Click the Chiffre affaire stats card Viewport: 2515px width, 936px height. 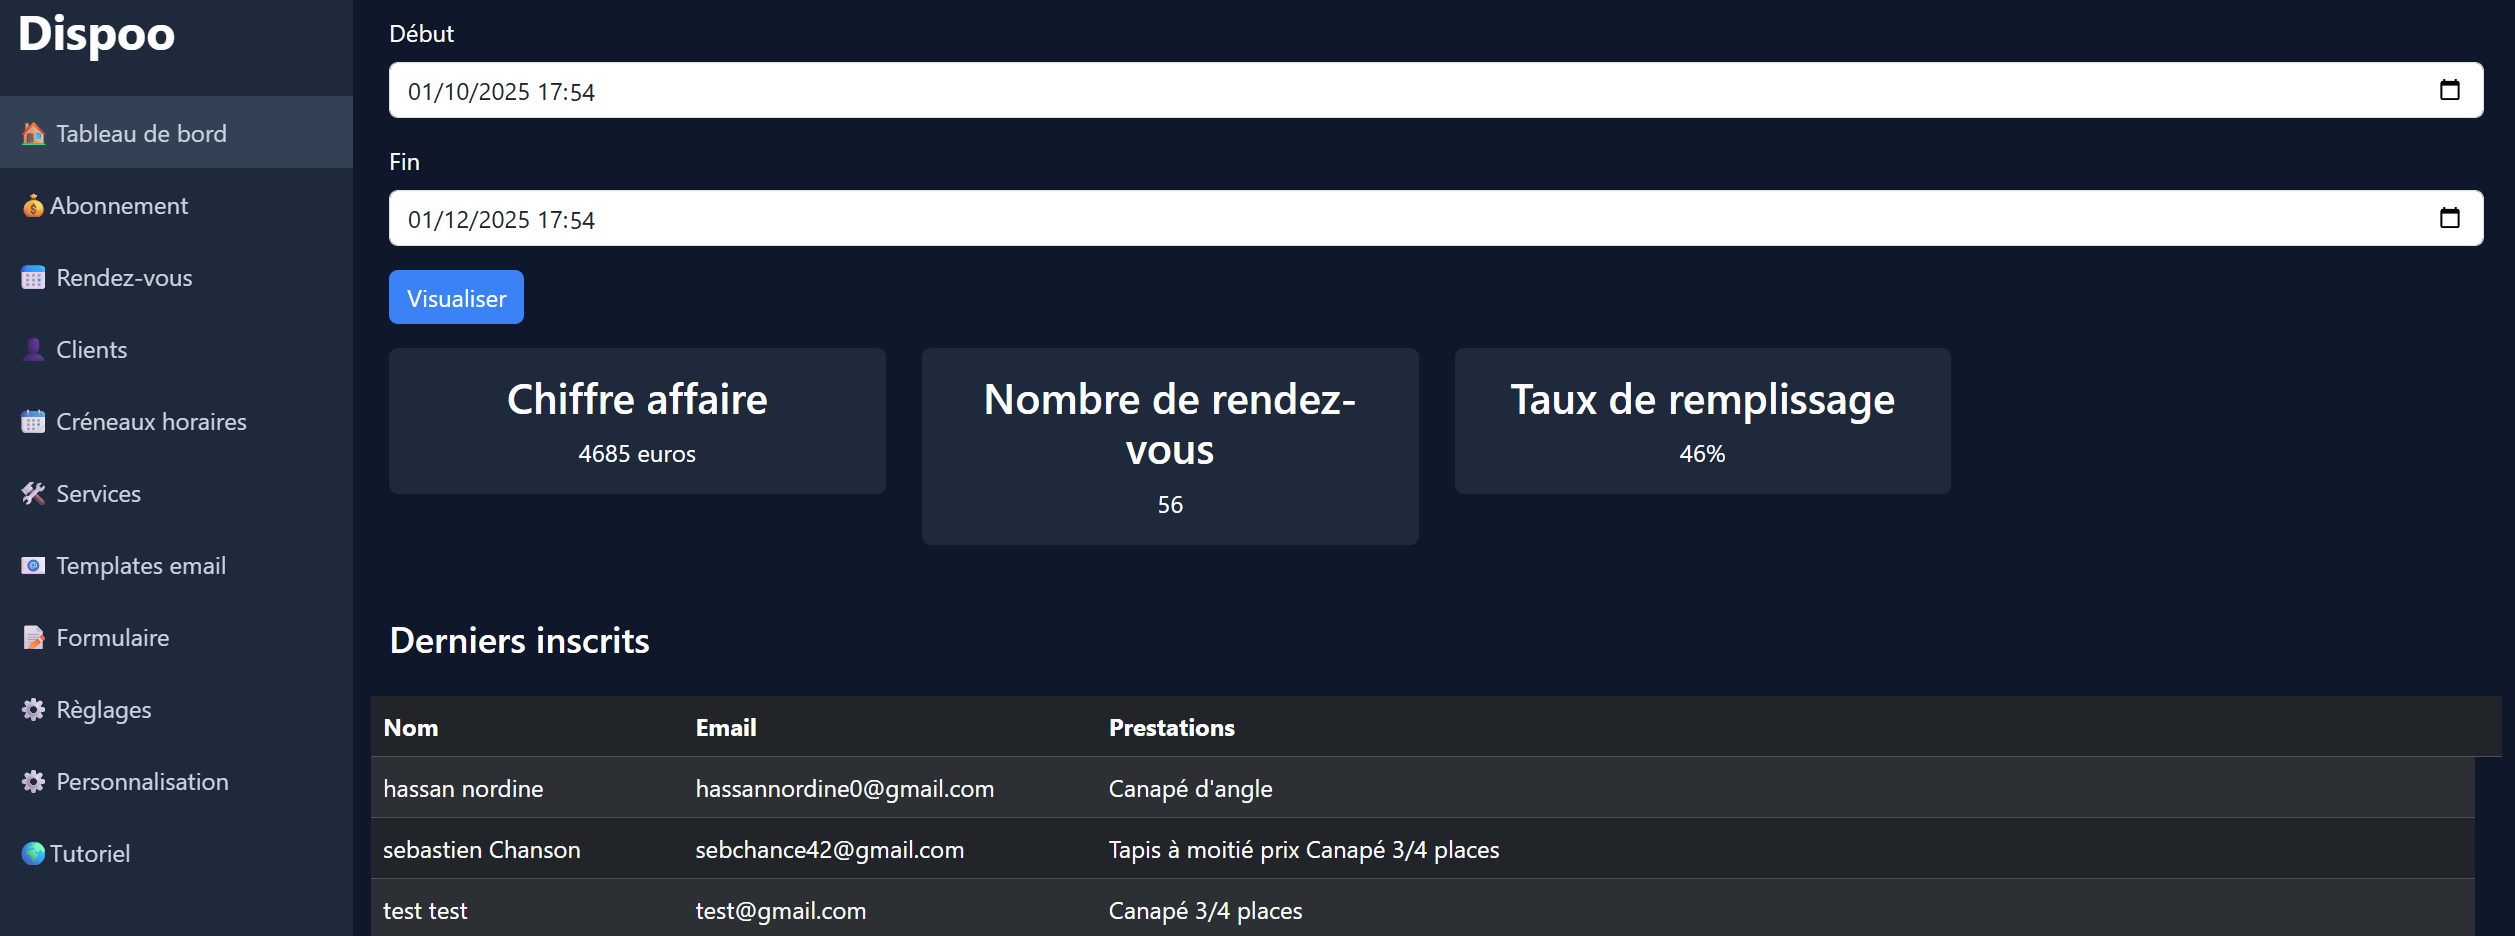click(x=637, y=421)
